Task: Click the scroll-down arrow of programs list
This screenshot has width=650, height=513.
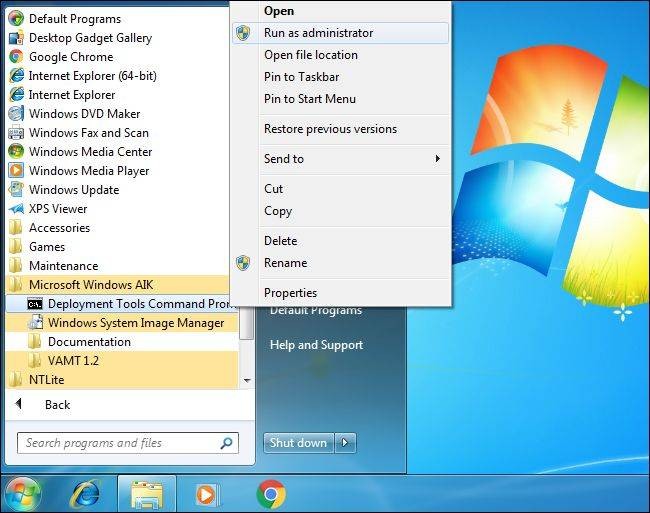Action: tap(247, 380)
